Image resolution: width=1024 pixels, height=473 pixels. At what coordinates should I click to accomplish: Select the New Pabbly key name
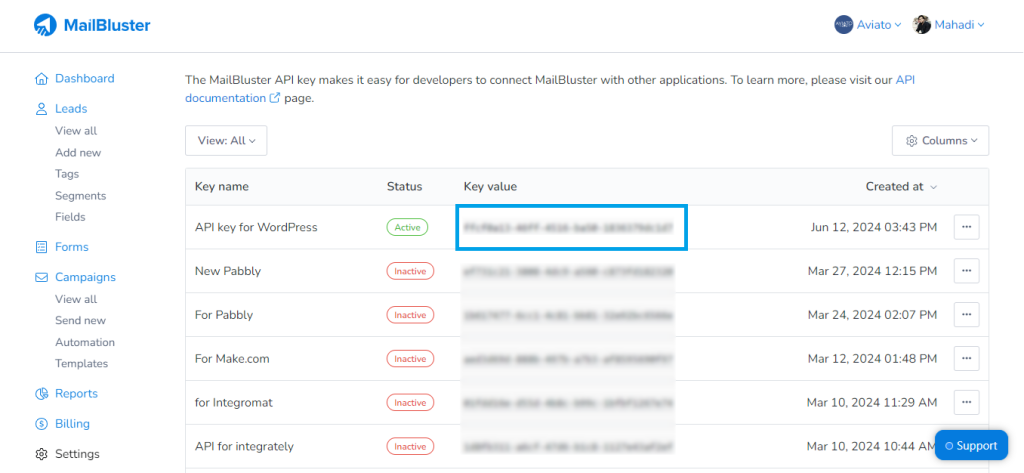coord(227,270)
